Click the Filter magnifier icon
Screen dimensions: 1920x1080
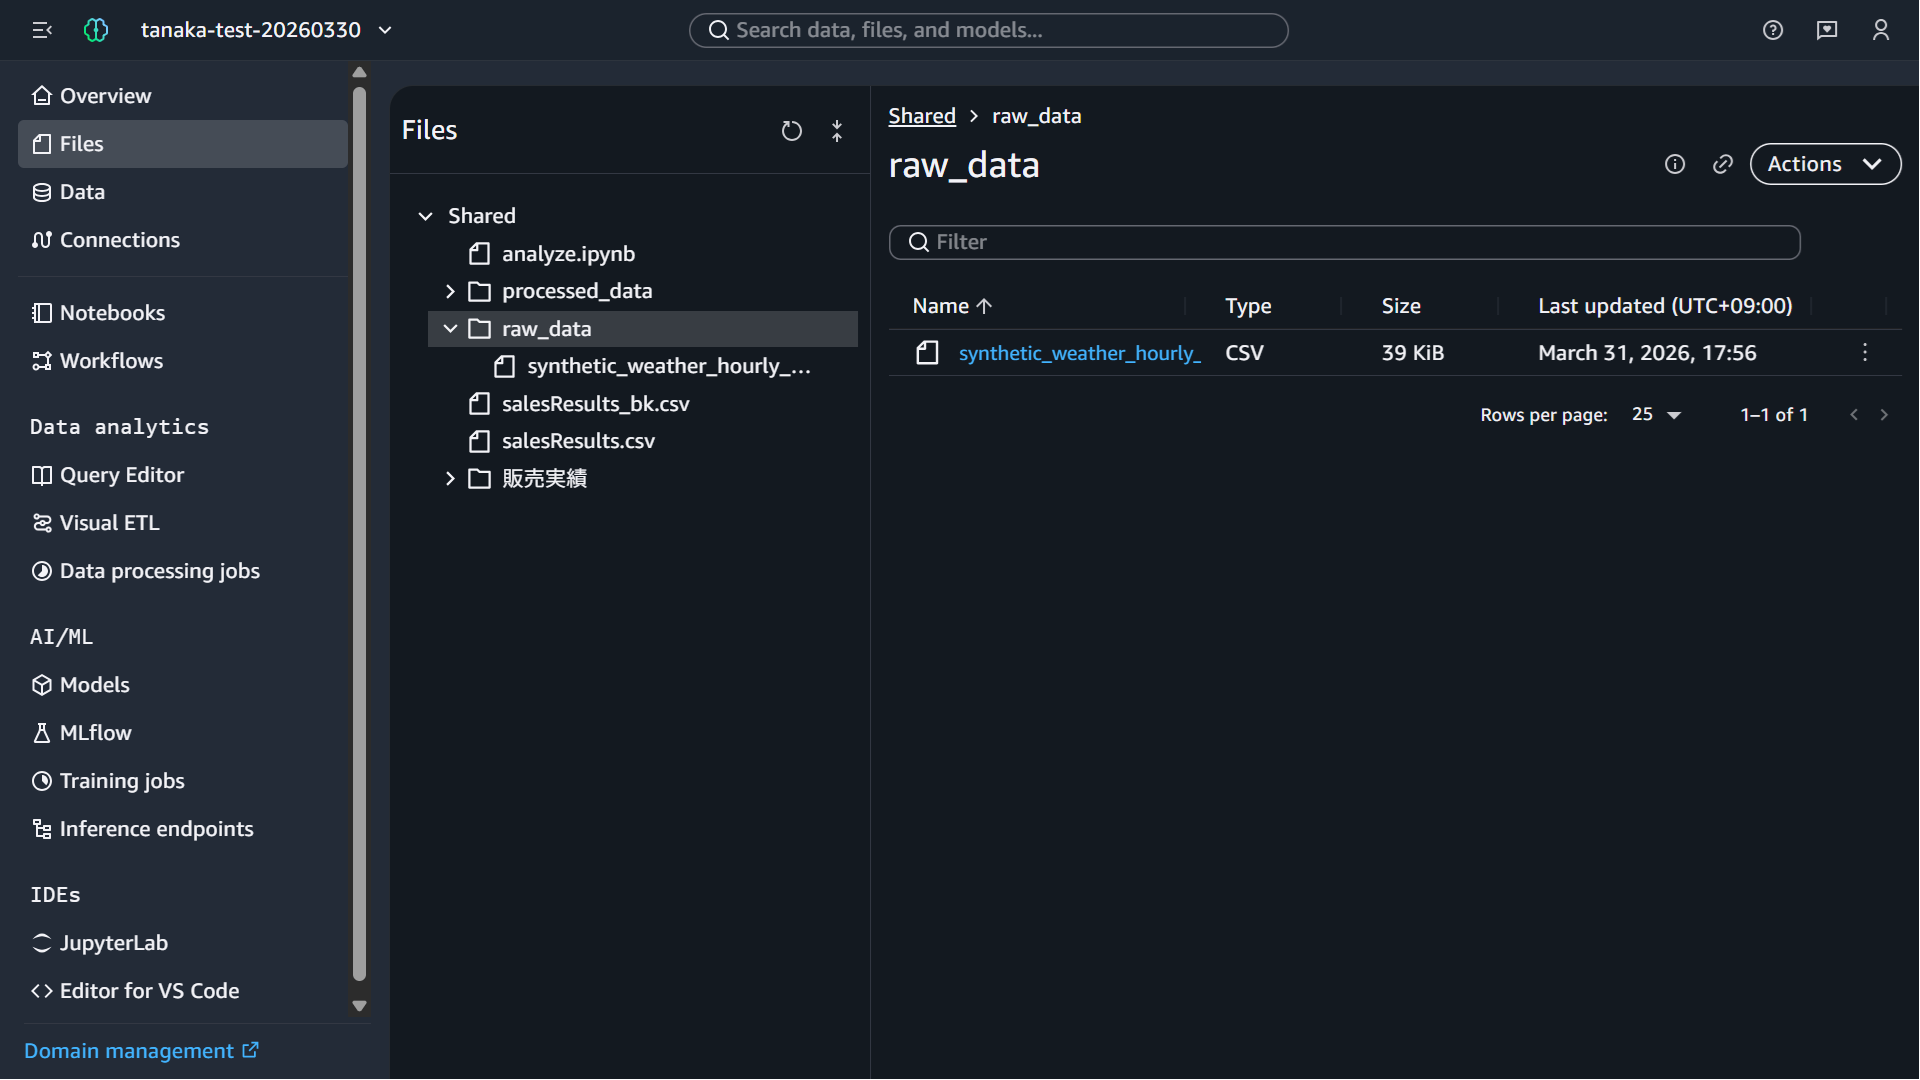pyautogui.click(x=919, y=242)
